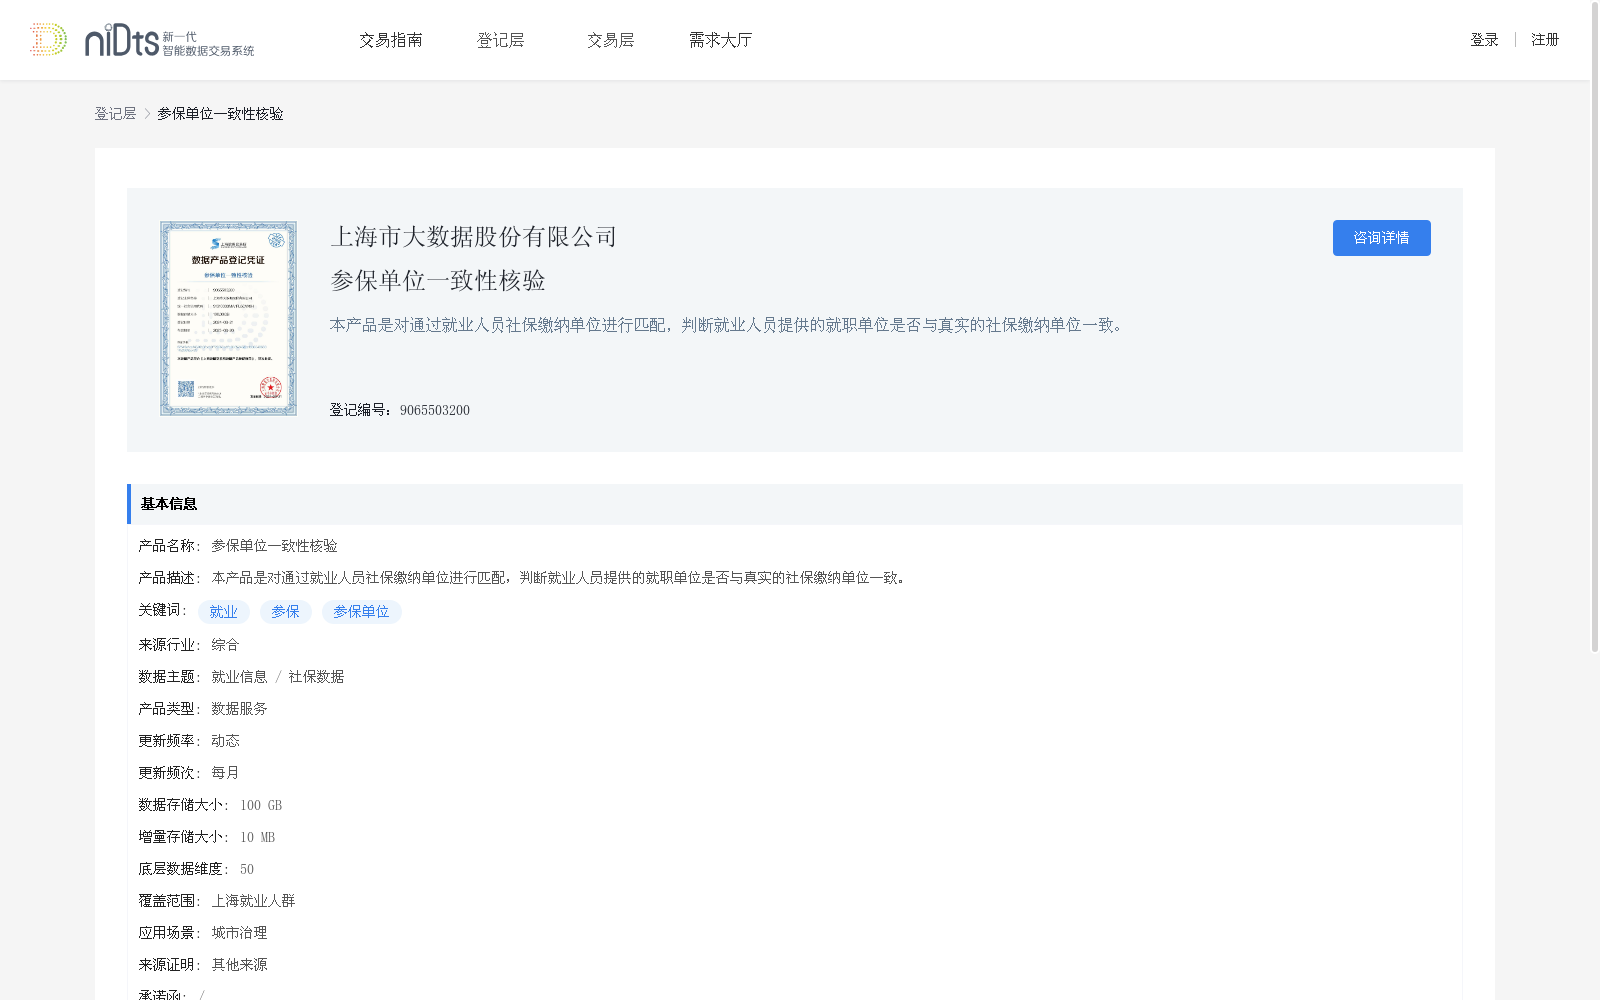Screen dimensions: 1600x1000
Task: Select company name 上海市大数据股份有限公司
Action: [474, 237]
